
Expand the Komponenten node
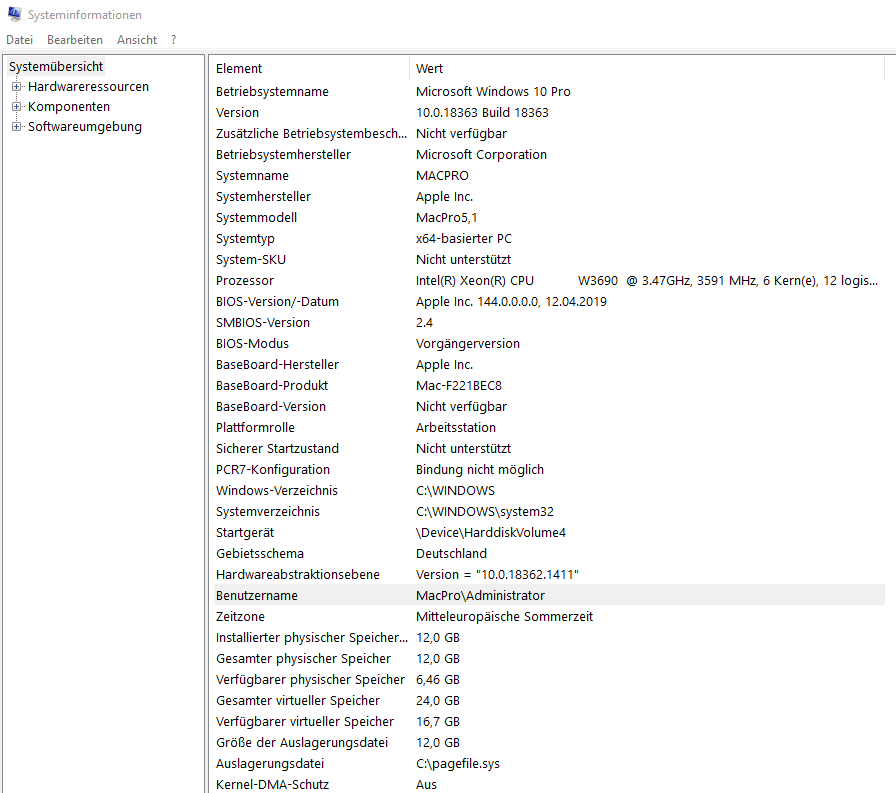pyautogui.click(x=17, y=107)
